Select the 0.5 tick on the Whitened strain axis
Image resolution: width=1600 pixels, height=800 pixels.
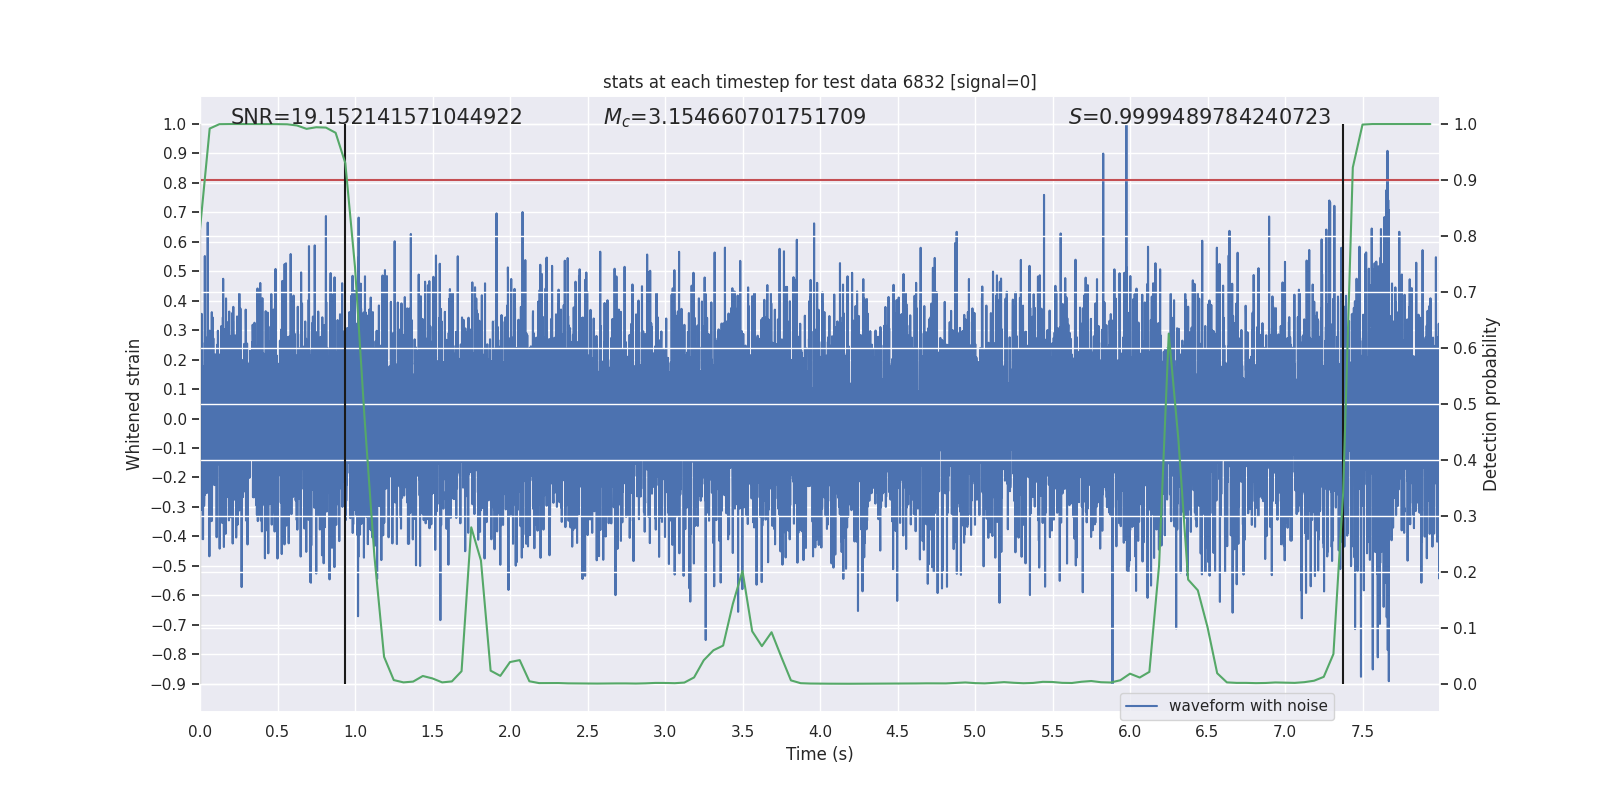pos(175,272)
